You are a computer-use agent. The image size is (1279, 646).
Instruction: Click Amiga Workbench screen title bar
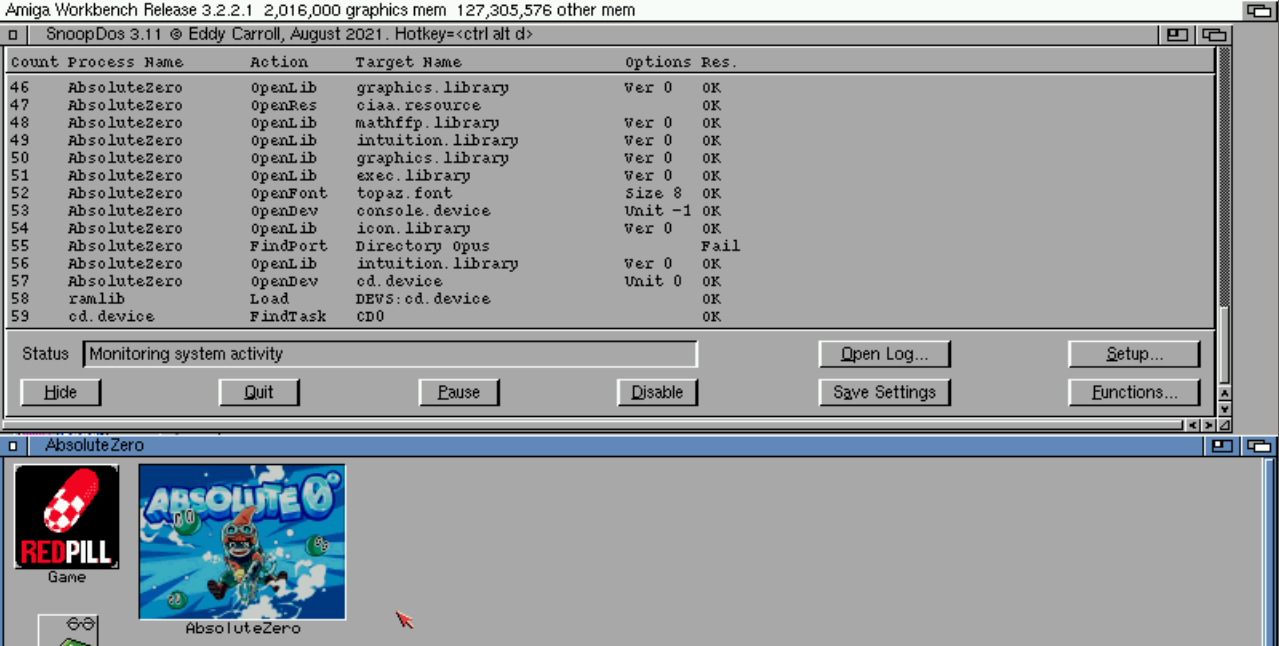620,11
